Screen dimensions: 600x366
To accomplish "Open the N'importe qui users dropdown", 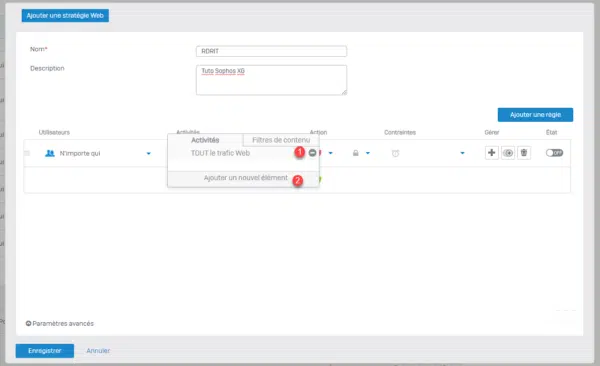I will click(148, 154).
